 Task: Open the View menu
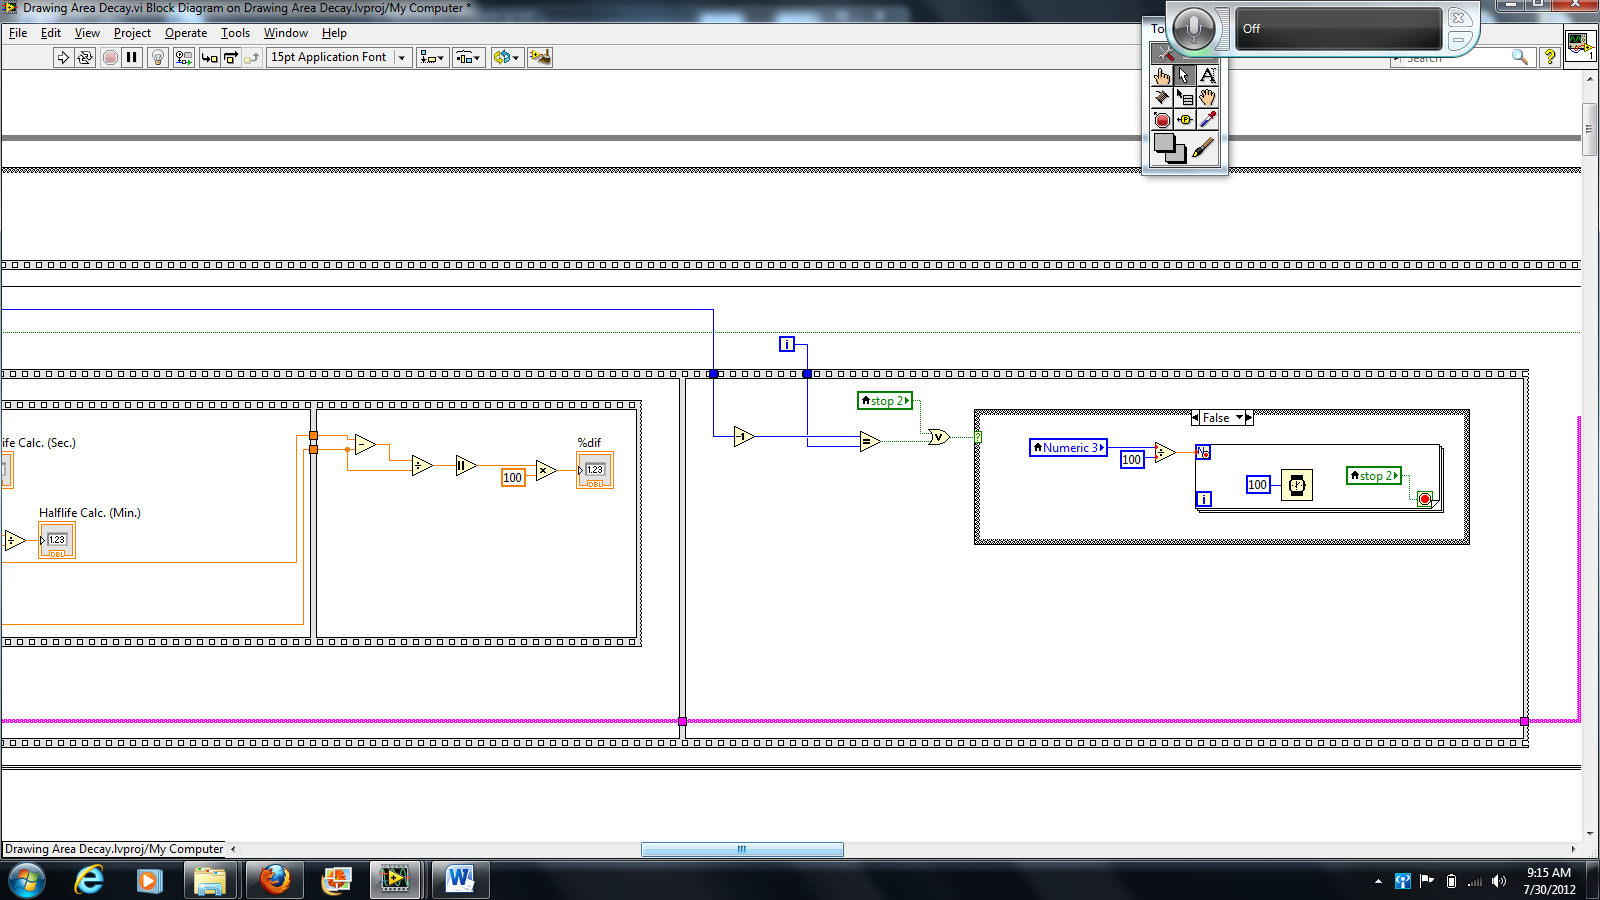[87, 33]
